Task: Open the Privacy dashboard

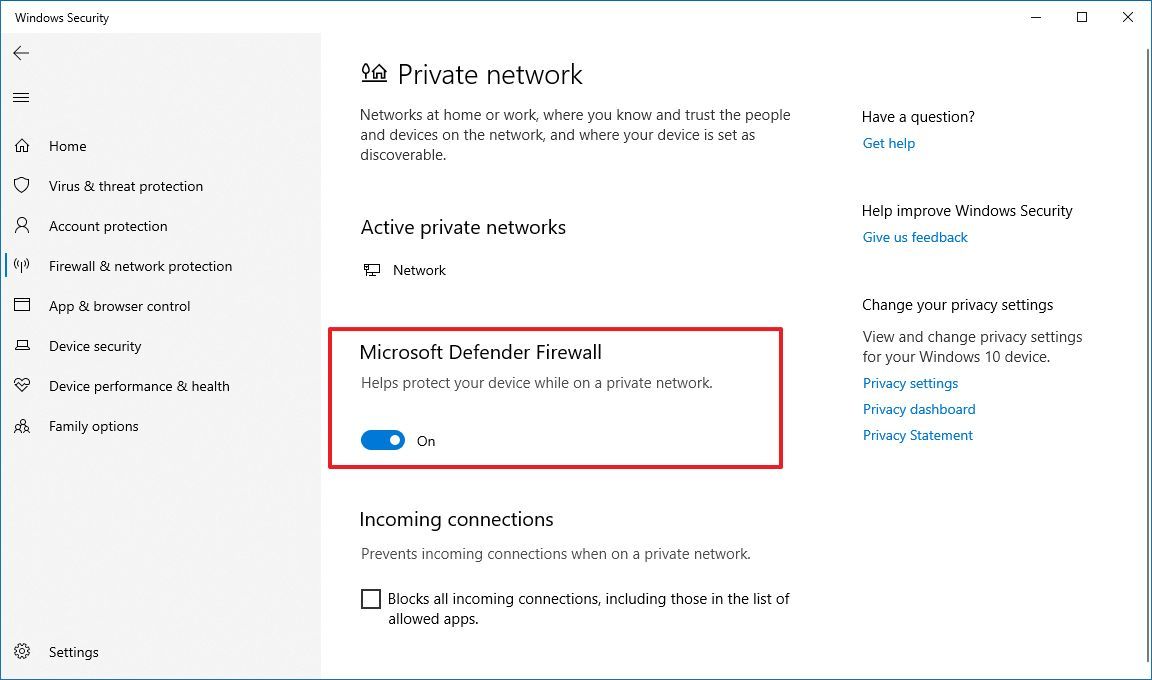Action: 918,409
